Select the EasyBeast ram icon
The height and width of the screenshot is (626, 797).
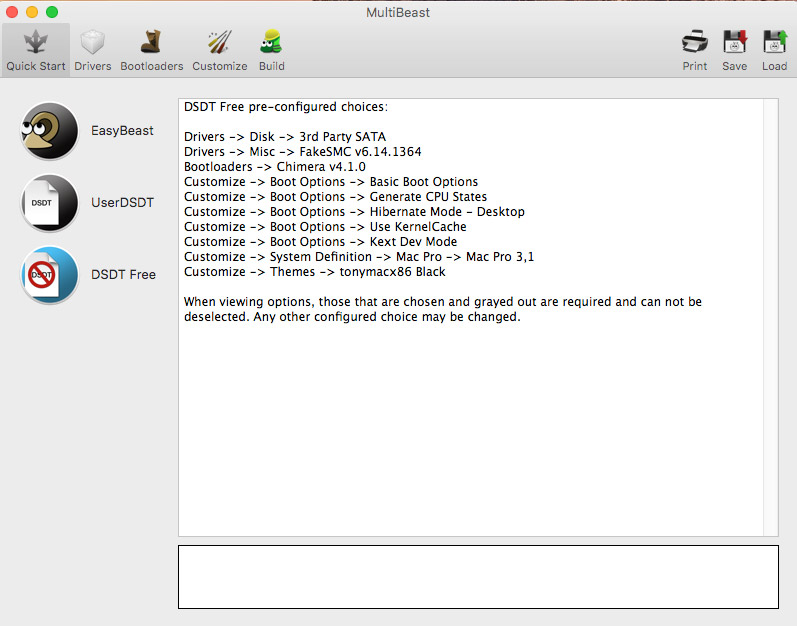coord(49,131)
